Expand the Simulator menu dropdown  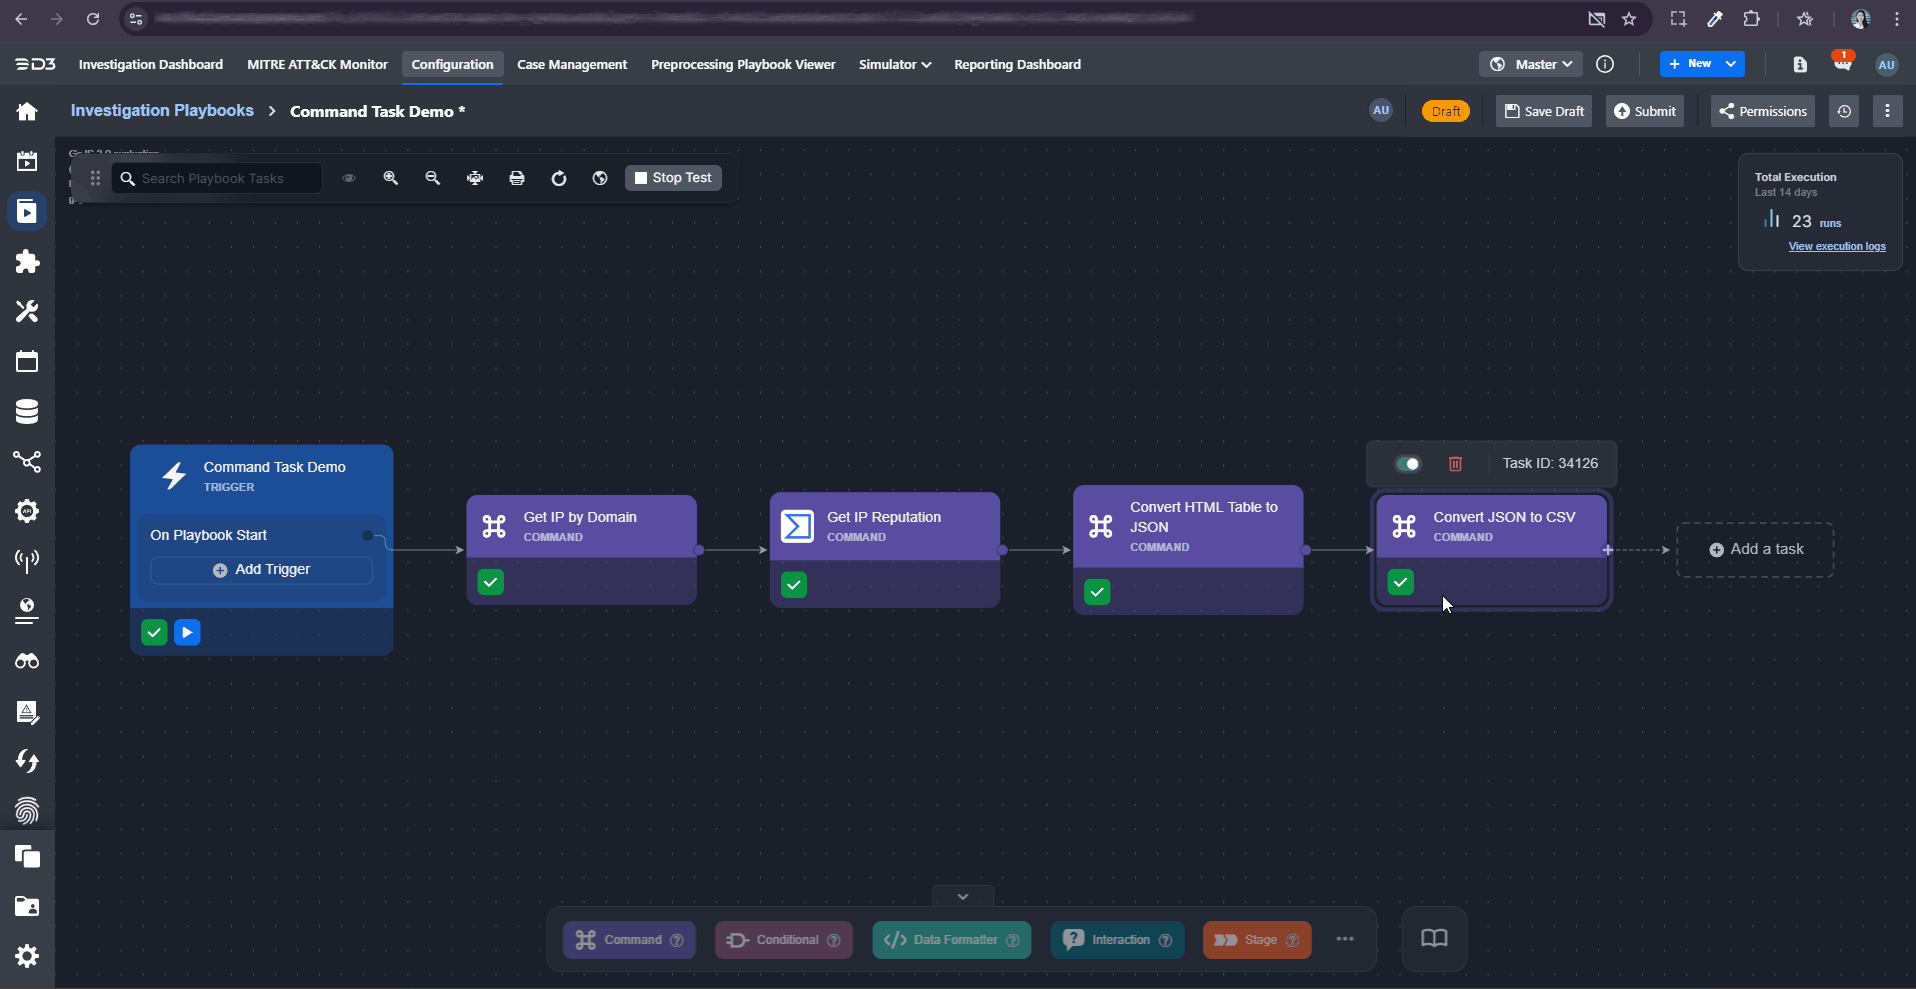point(894,64)
